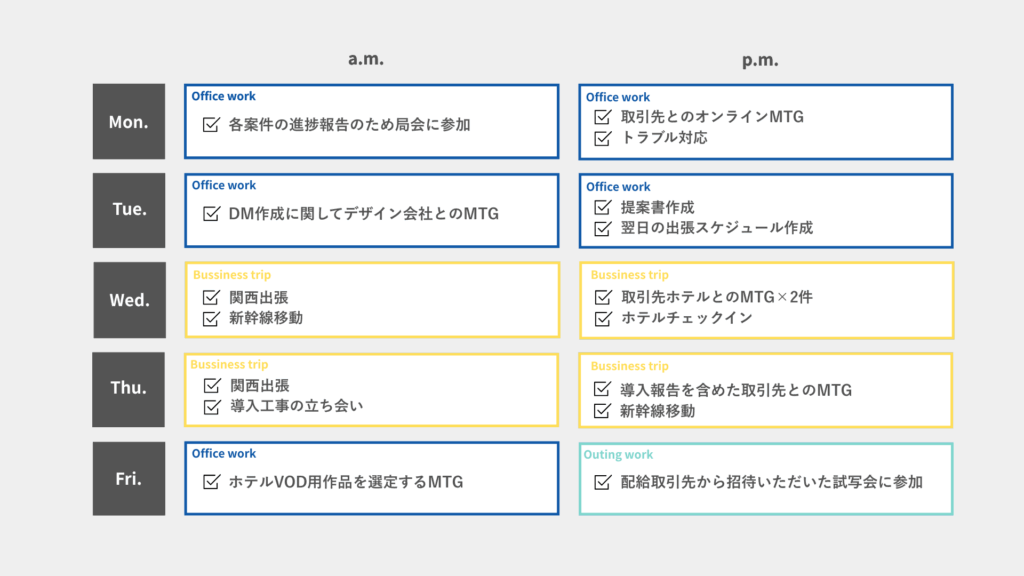Toggle the 翌日の出張スケジュール作成 checkbox

[x=602, y=228]
